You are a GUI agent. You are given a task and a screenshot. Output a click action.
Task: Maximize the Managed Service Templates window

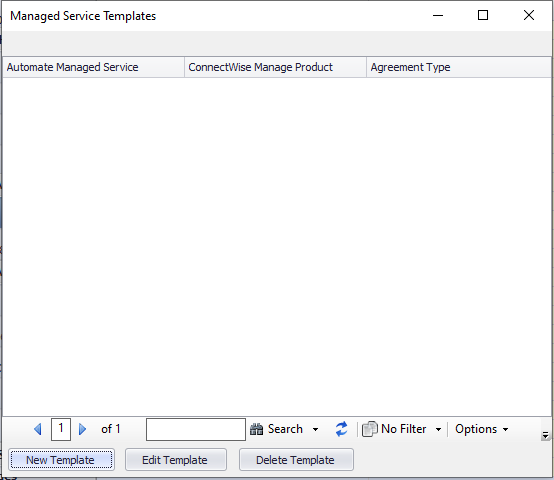tap(483, 15)
